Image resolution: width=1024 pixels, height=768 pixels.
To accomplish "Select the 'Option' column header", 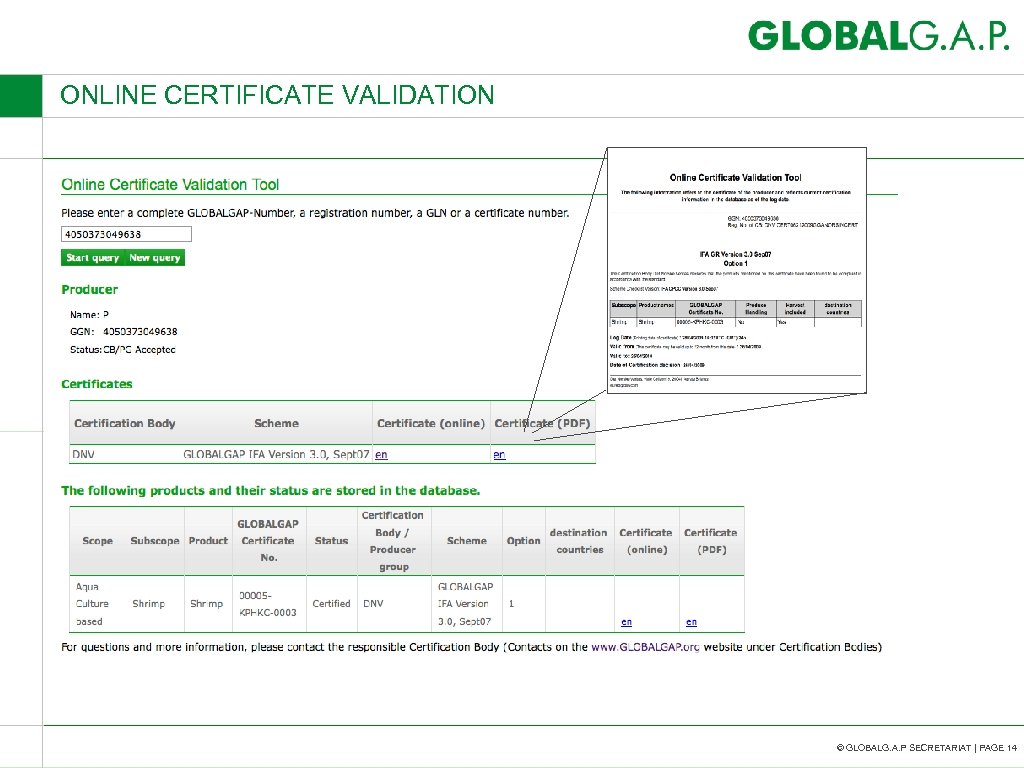I will point(524,541).
